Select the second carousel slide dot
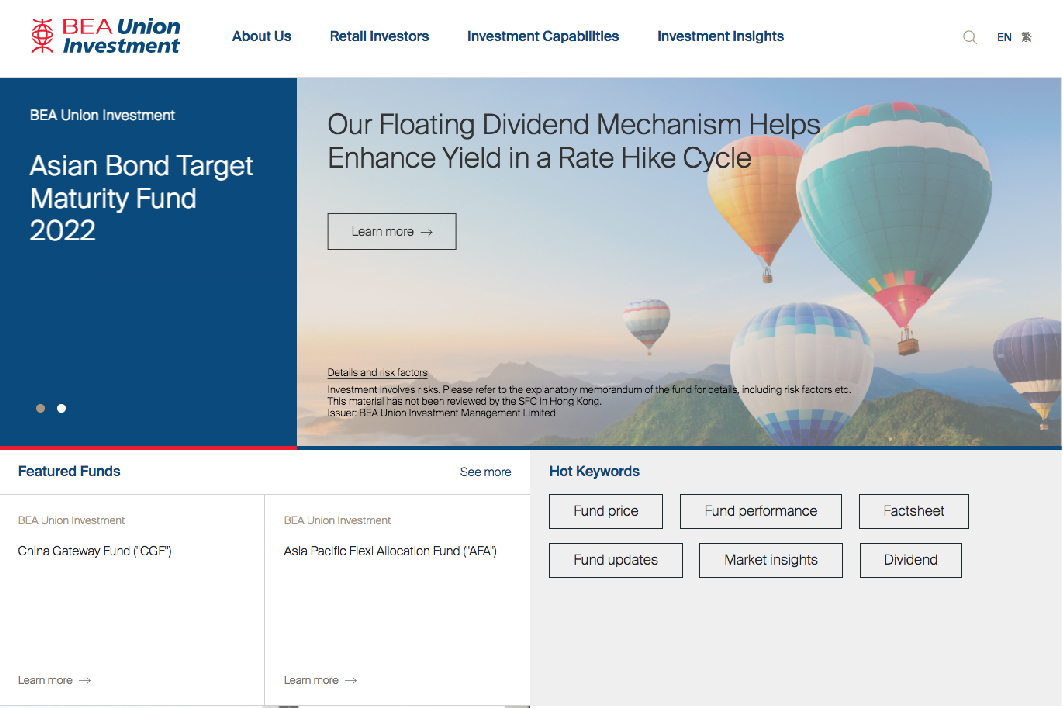 [62, 408]
